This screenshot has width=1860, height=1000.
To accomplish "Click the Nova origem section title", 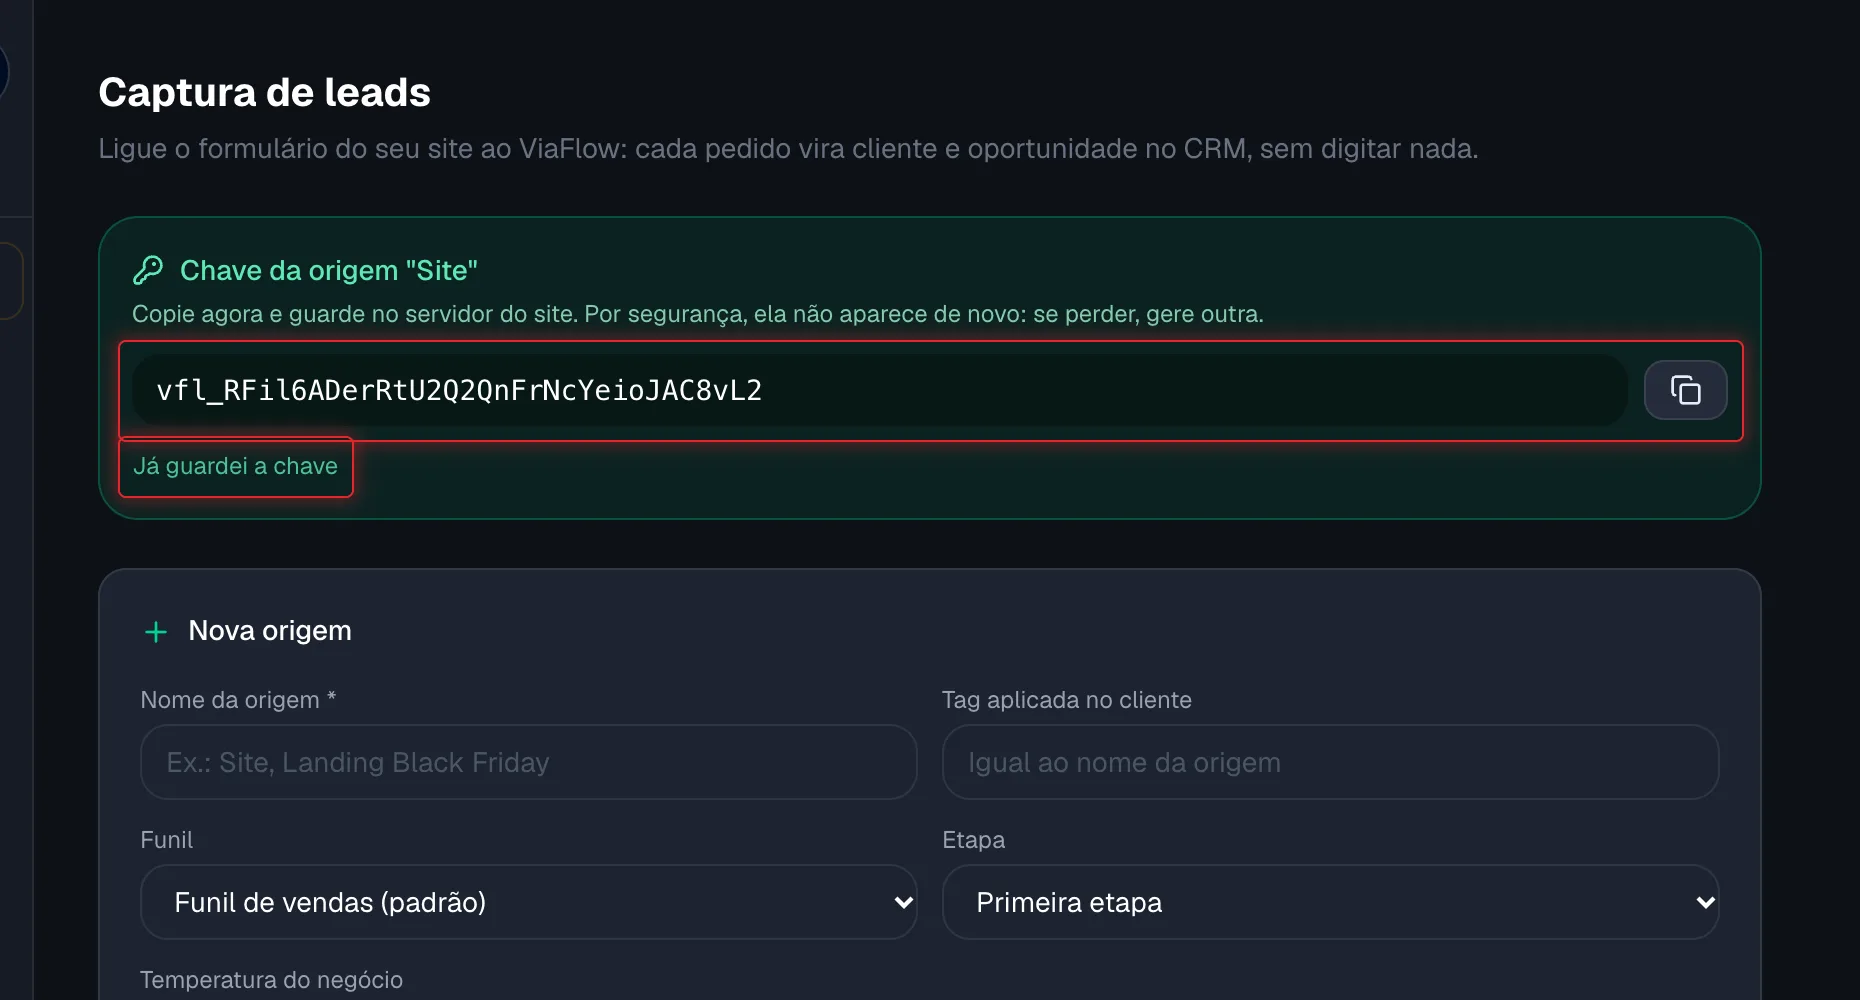I will point(270,631).
